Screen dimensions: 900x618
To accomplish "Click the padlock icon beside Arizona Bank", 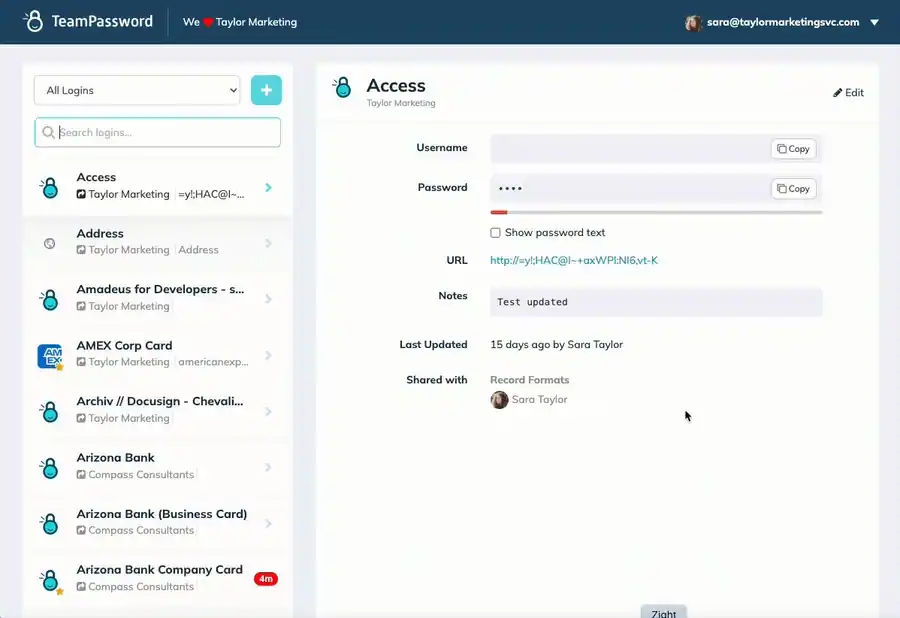I will 50,468.
